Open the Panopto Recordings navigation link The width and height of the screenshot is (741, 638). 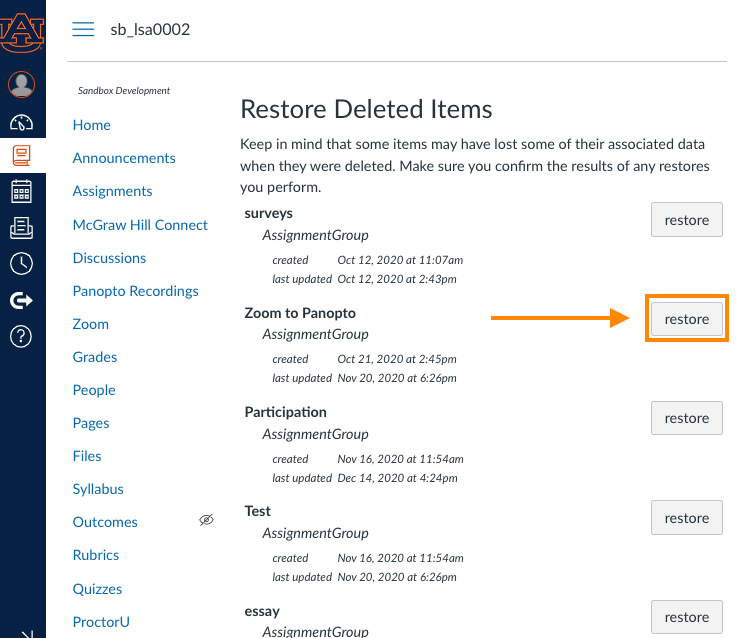pyautogui.click(x=136, y=291)
